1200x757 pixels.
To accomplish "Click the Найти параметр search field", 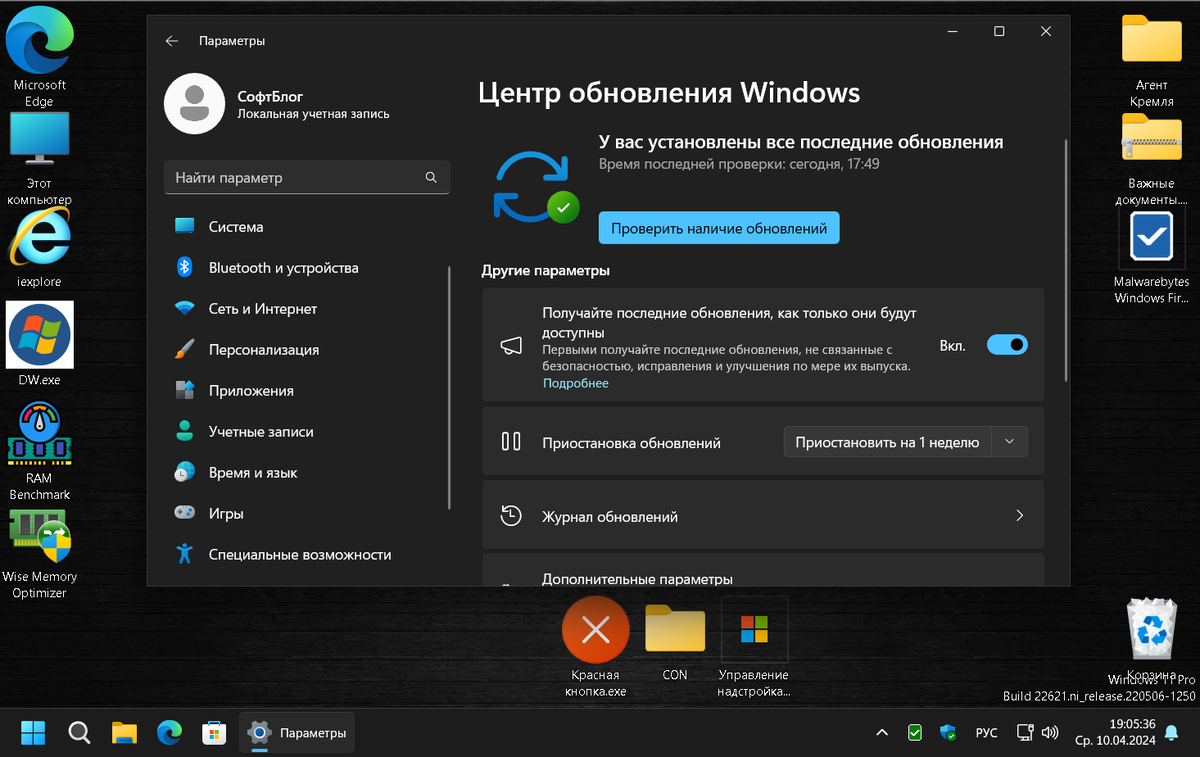I will tap(306, 178).
